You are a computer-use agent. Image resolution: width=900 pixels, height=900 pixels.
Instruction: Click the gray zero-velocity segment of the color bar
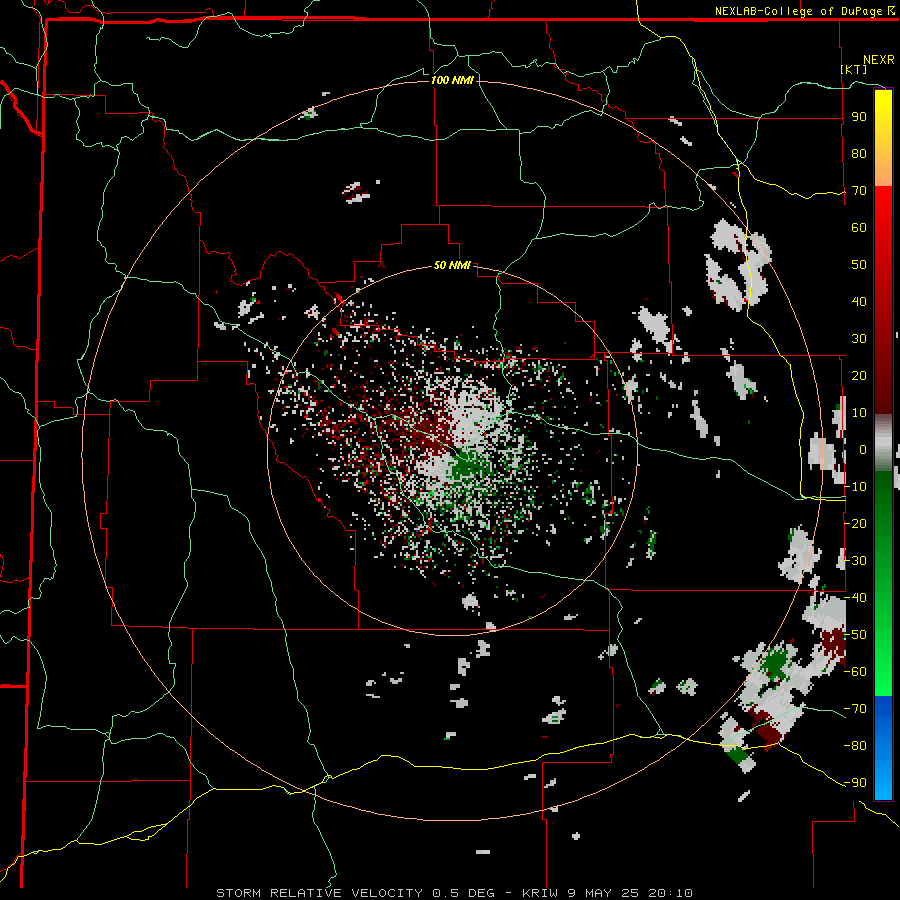point(883,443)
